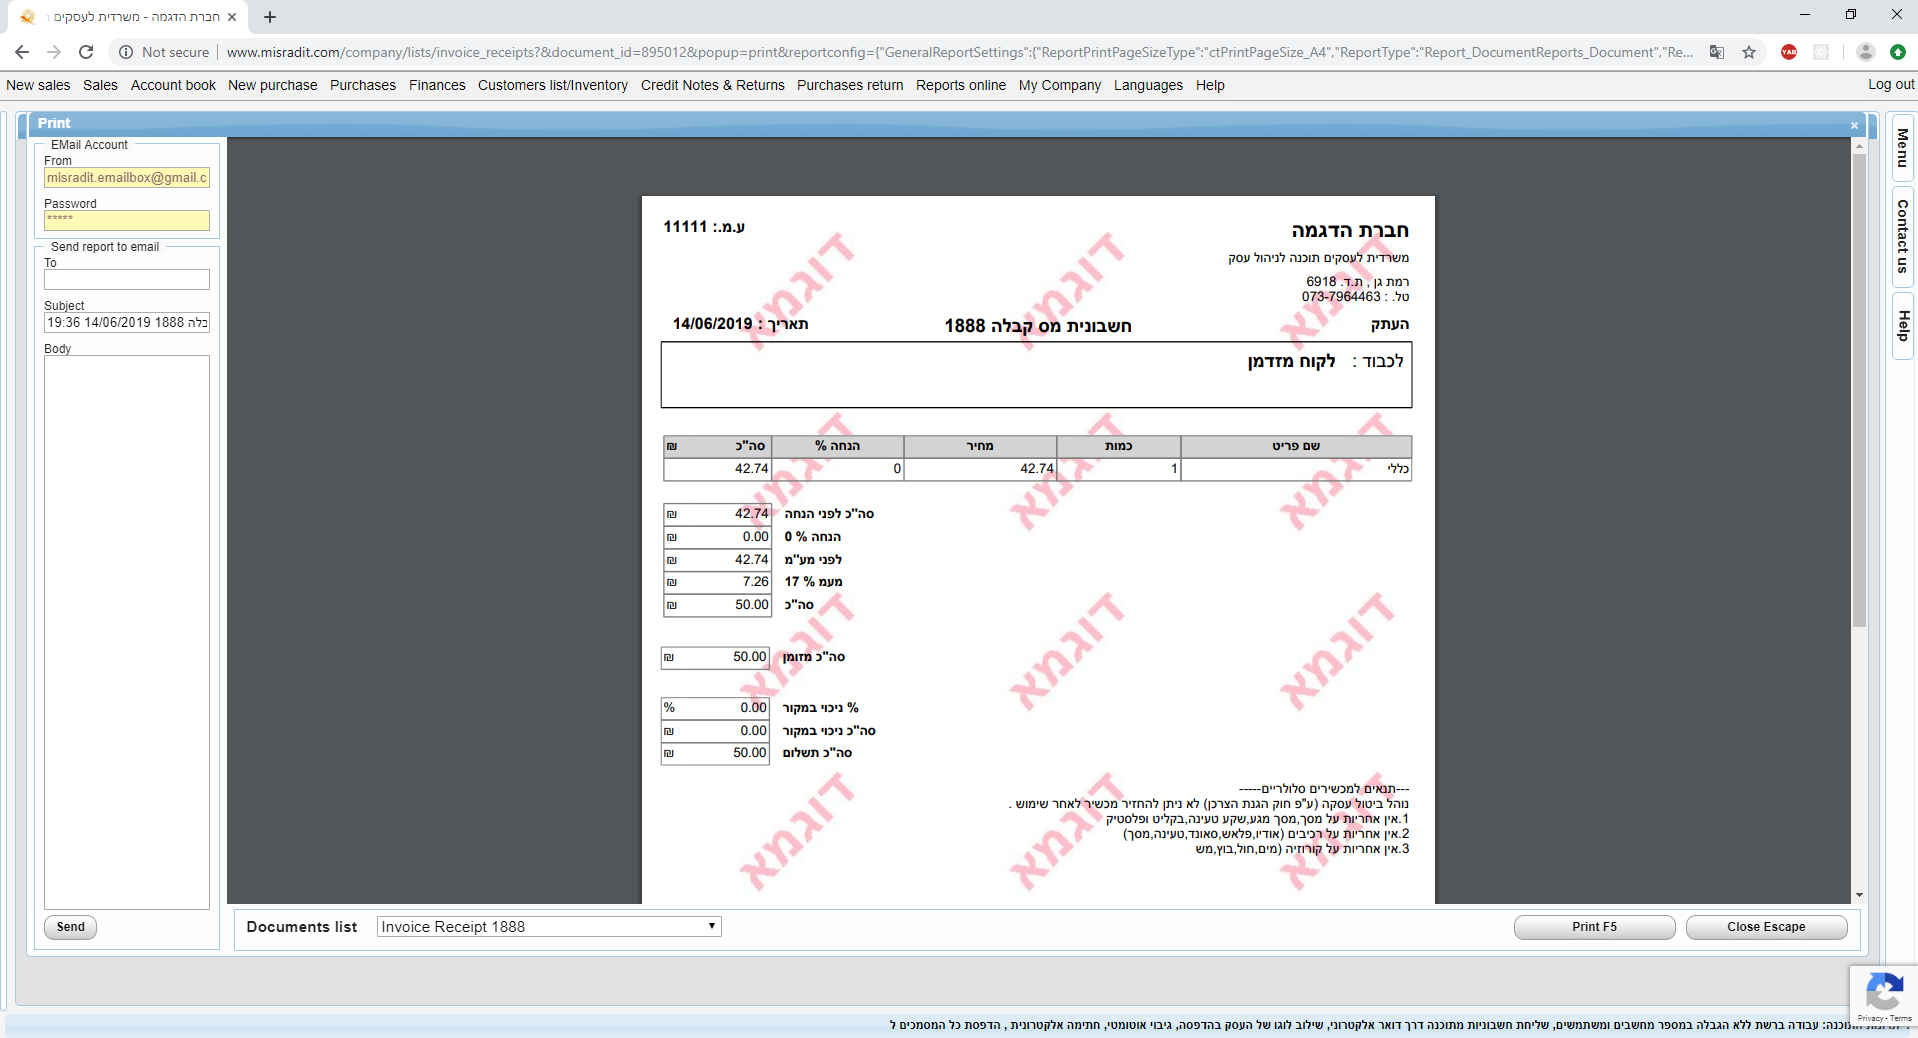Close the Print dialog with the X
This screenshot has height=1038, width=1918.
tap(1854, 125)
